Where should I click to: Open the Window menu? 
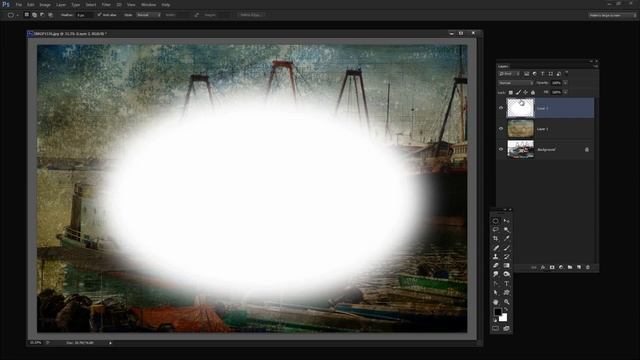(x=149, y=5)
